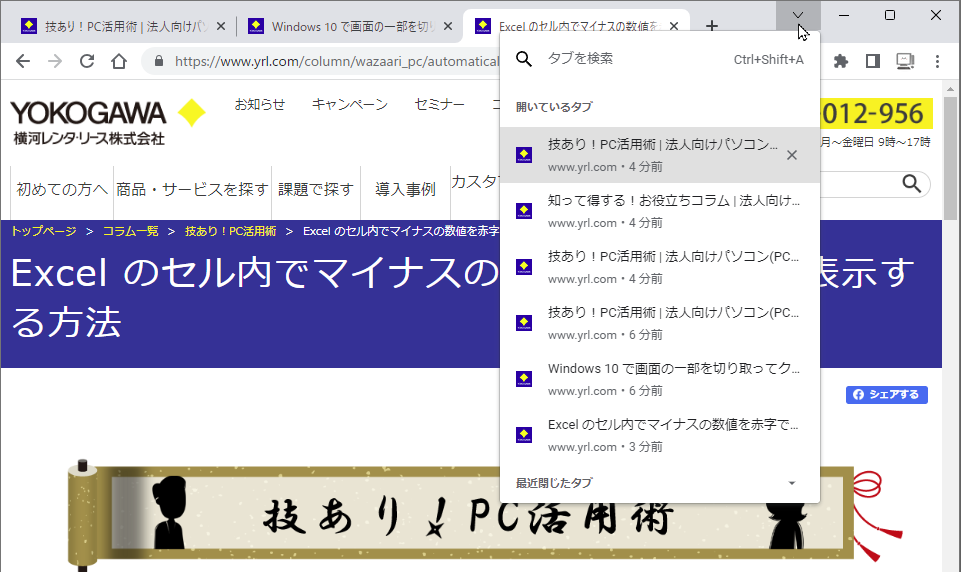Click the トップページ breadcrumb link

coord(44,231)
